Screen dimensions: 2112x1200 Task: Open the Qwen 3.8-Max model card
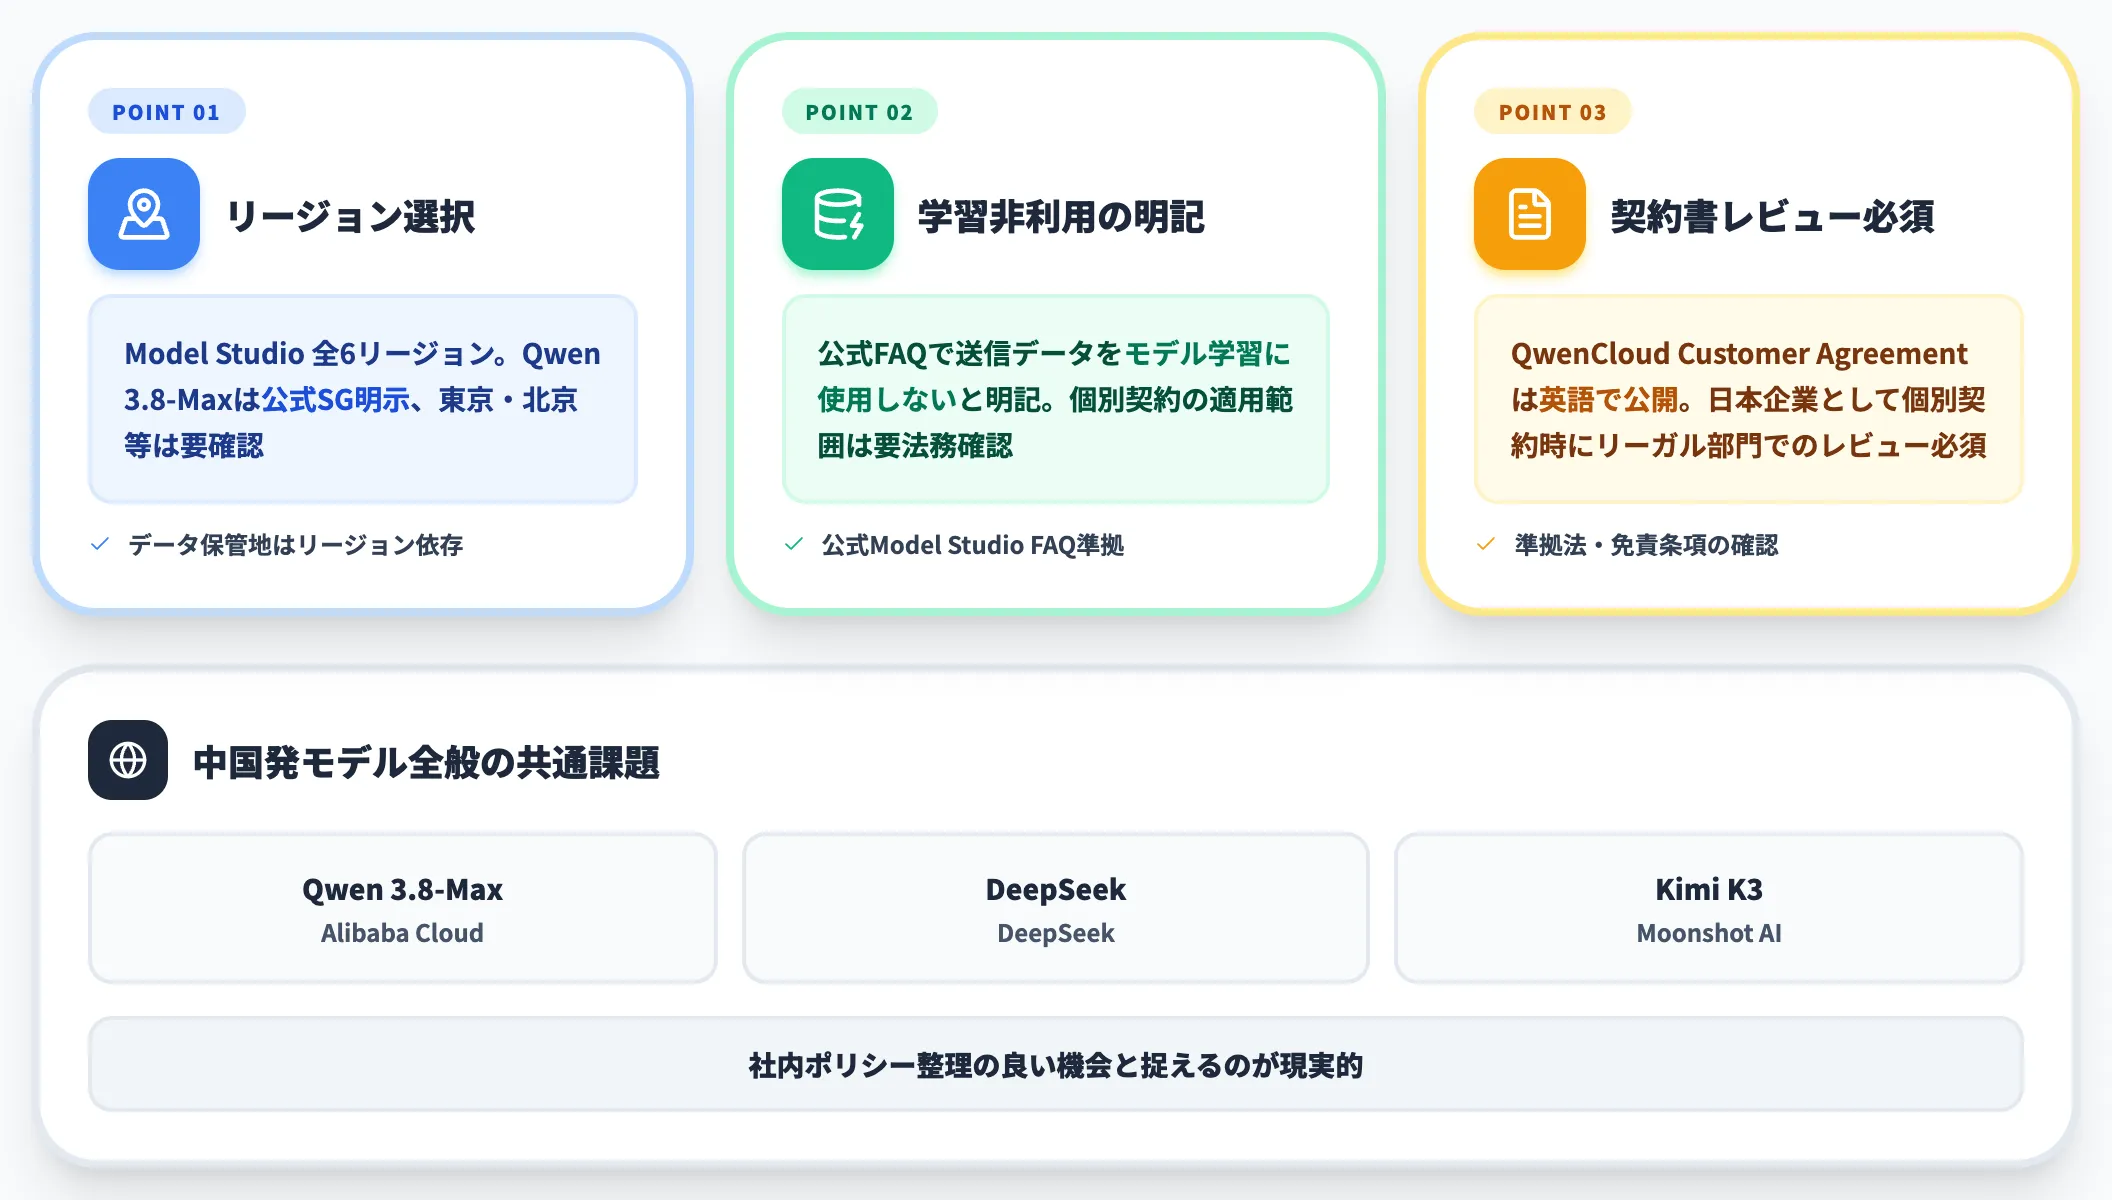[x=402, y=908]
